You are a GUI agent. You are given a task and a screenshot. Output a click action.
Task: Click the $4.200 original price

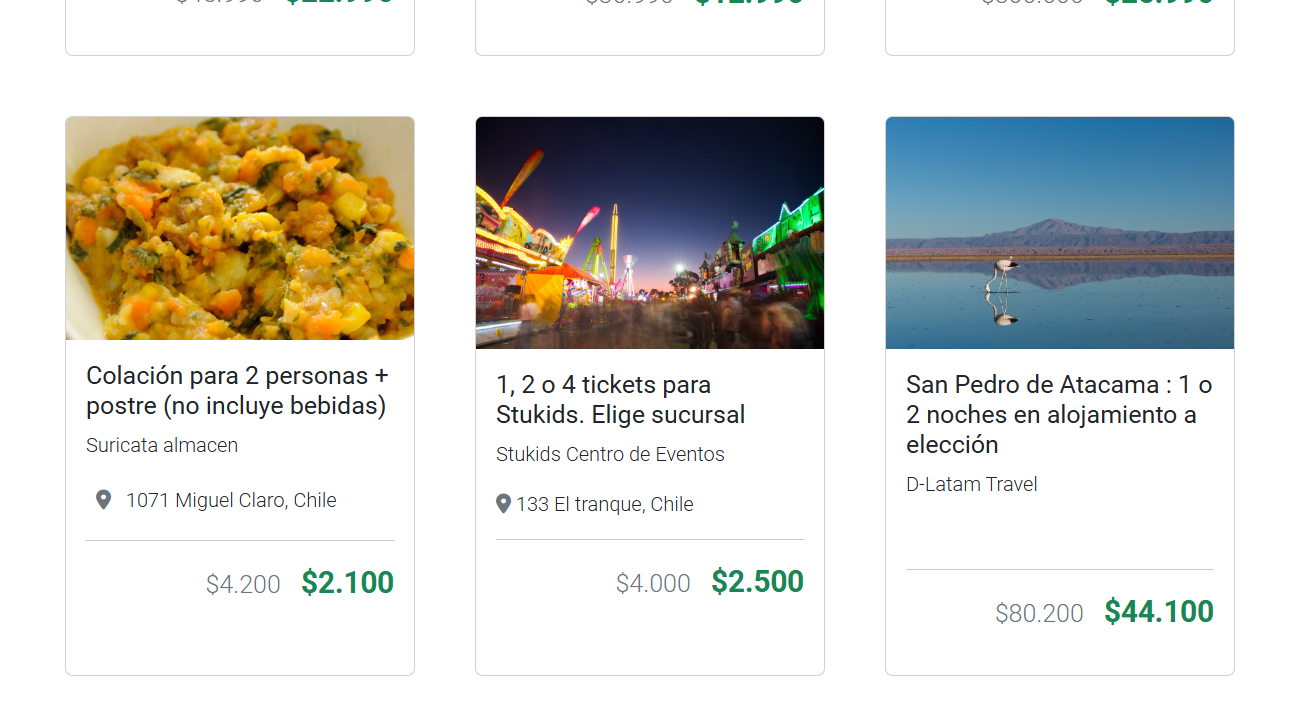243,585
